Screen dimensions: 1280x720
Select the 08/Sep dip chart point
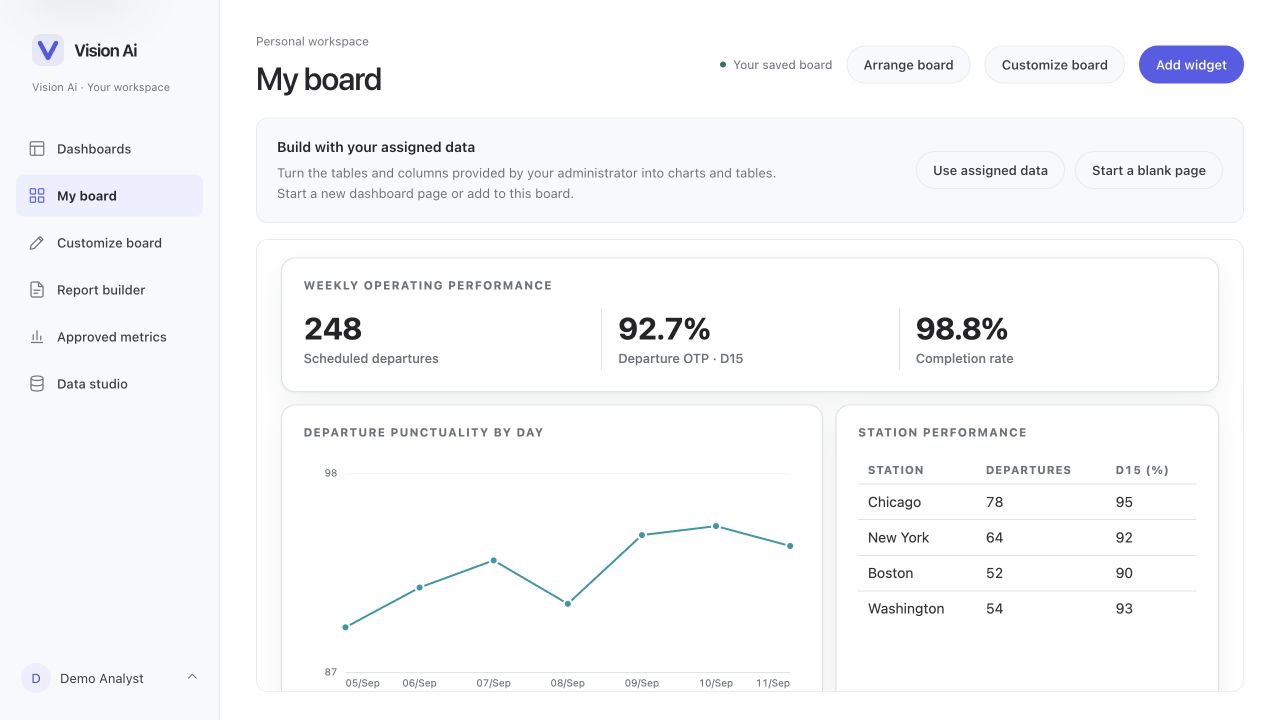pos(568,603)
